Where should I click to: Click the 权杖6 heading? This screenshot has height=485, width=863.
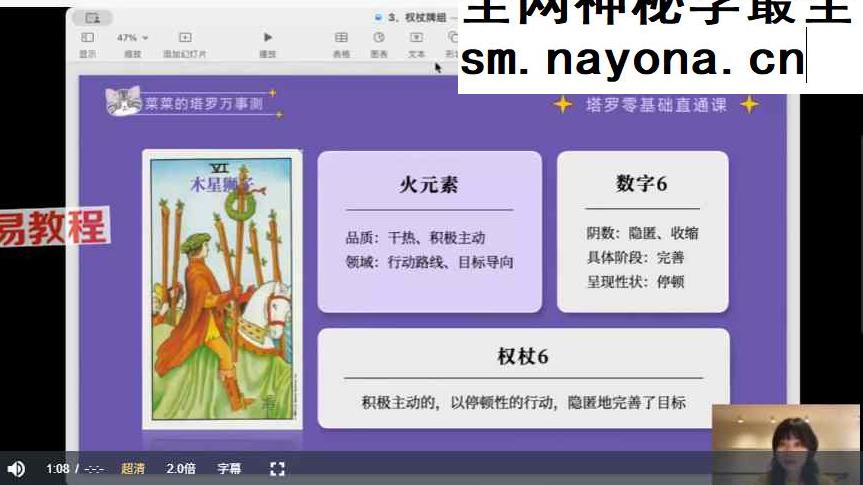523,357
